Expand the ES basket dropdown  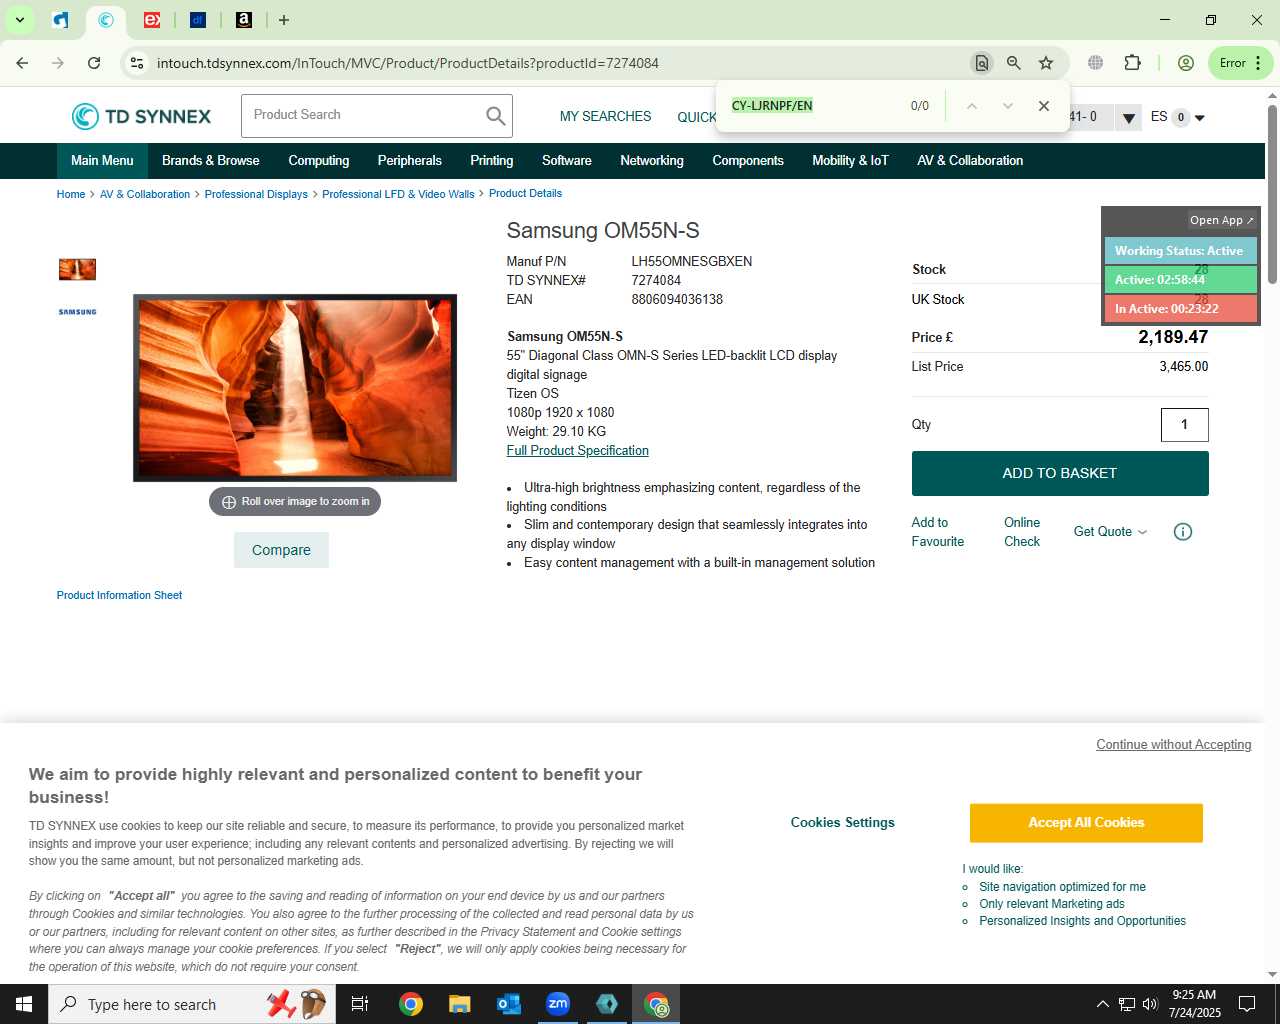coord(1200,118)
